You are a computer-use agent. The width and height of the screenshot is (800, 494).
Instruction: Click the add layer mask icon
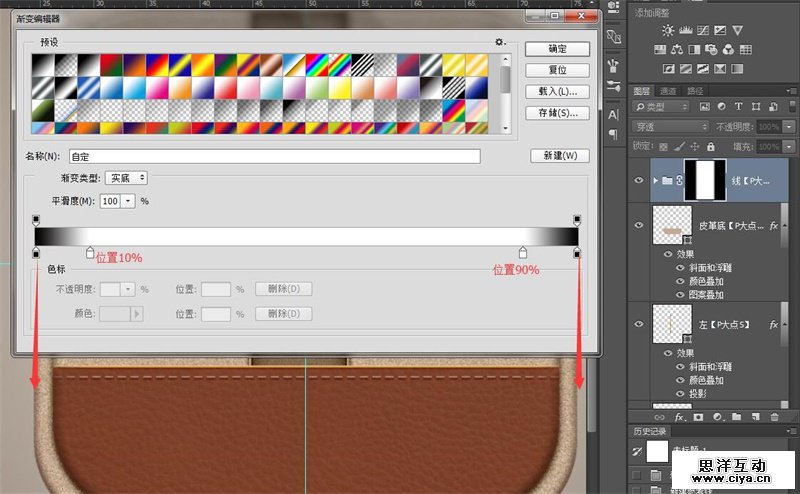point(697,416)
